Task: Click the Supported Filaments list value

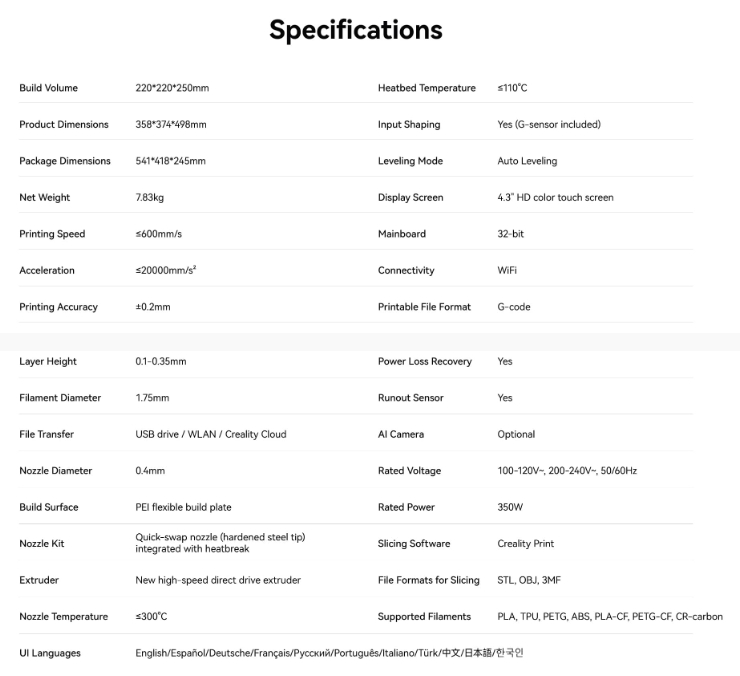Action: coord(610,617)
